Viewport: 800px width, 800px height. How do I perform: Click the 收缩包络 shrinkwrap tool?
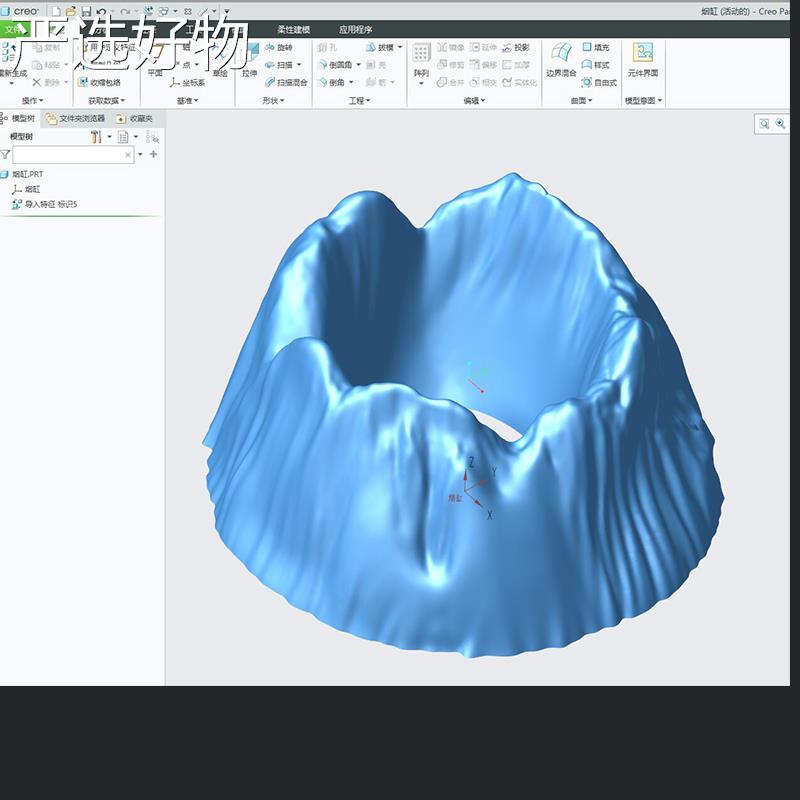[x=99, y=82]
